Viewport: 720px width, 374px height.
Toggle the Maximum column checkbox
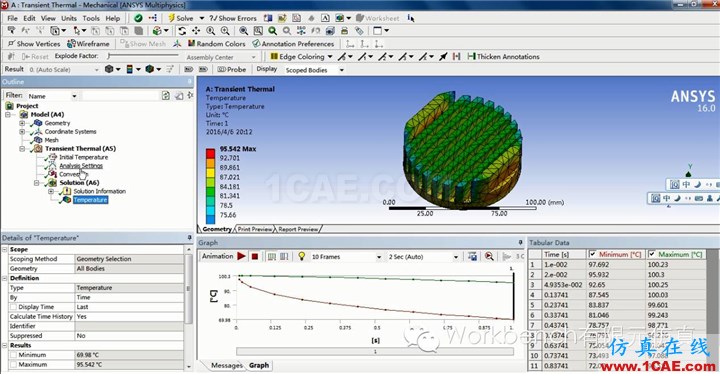[x=652, y=254]
